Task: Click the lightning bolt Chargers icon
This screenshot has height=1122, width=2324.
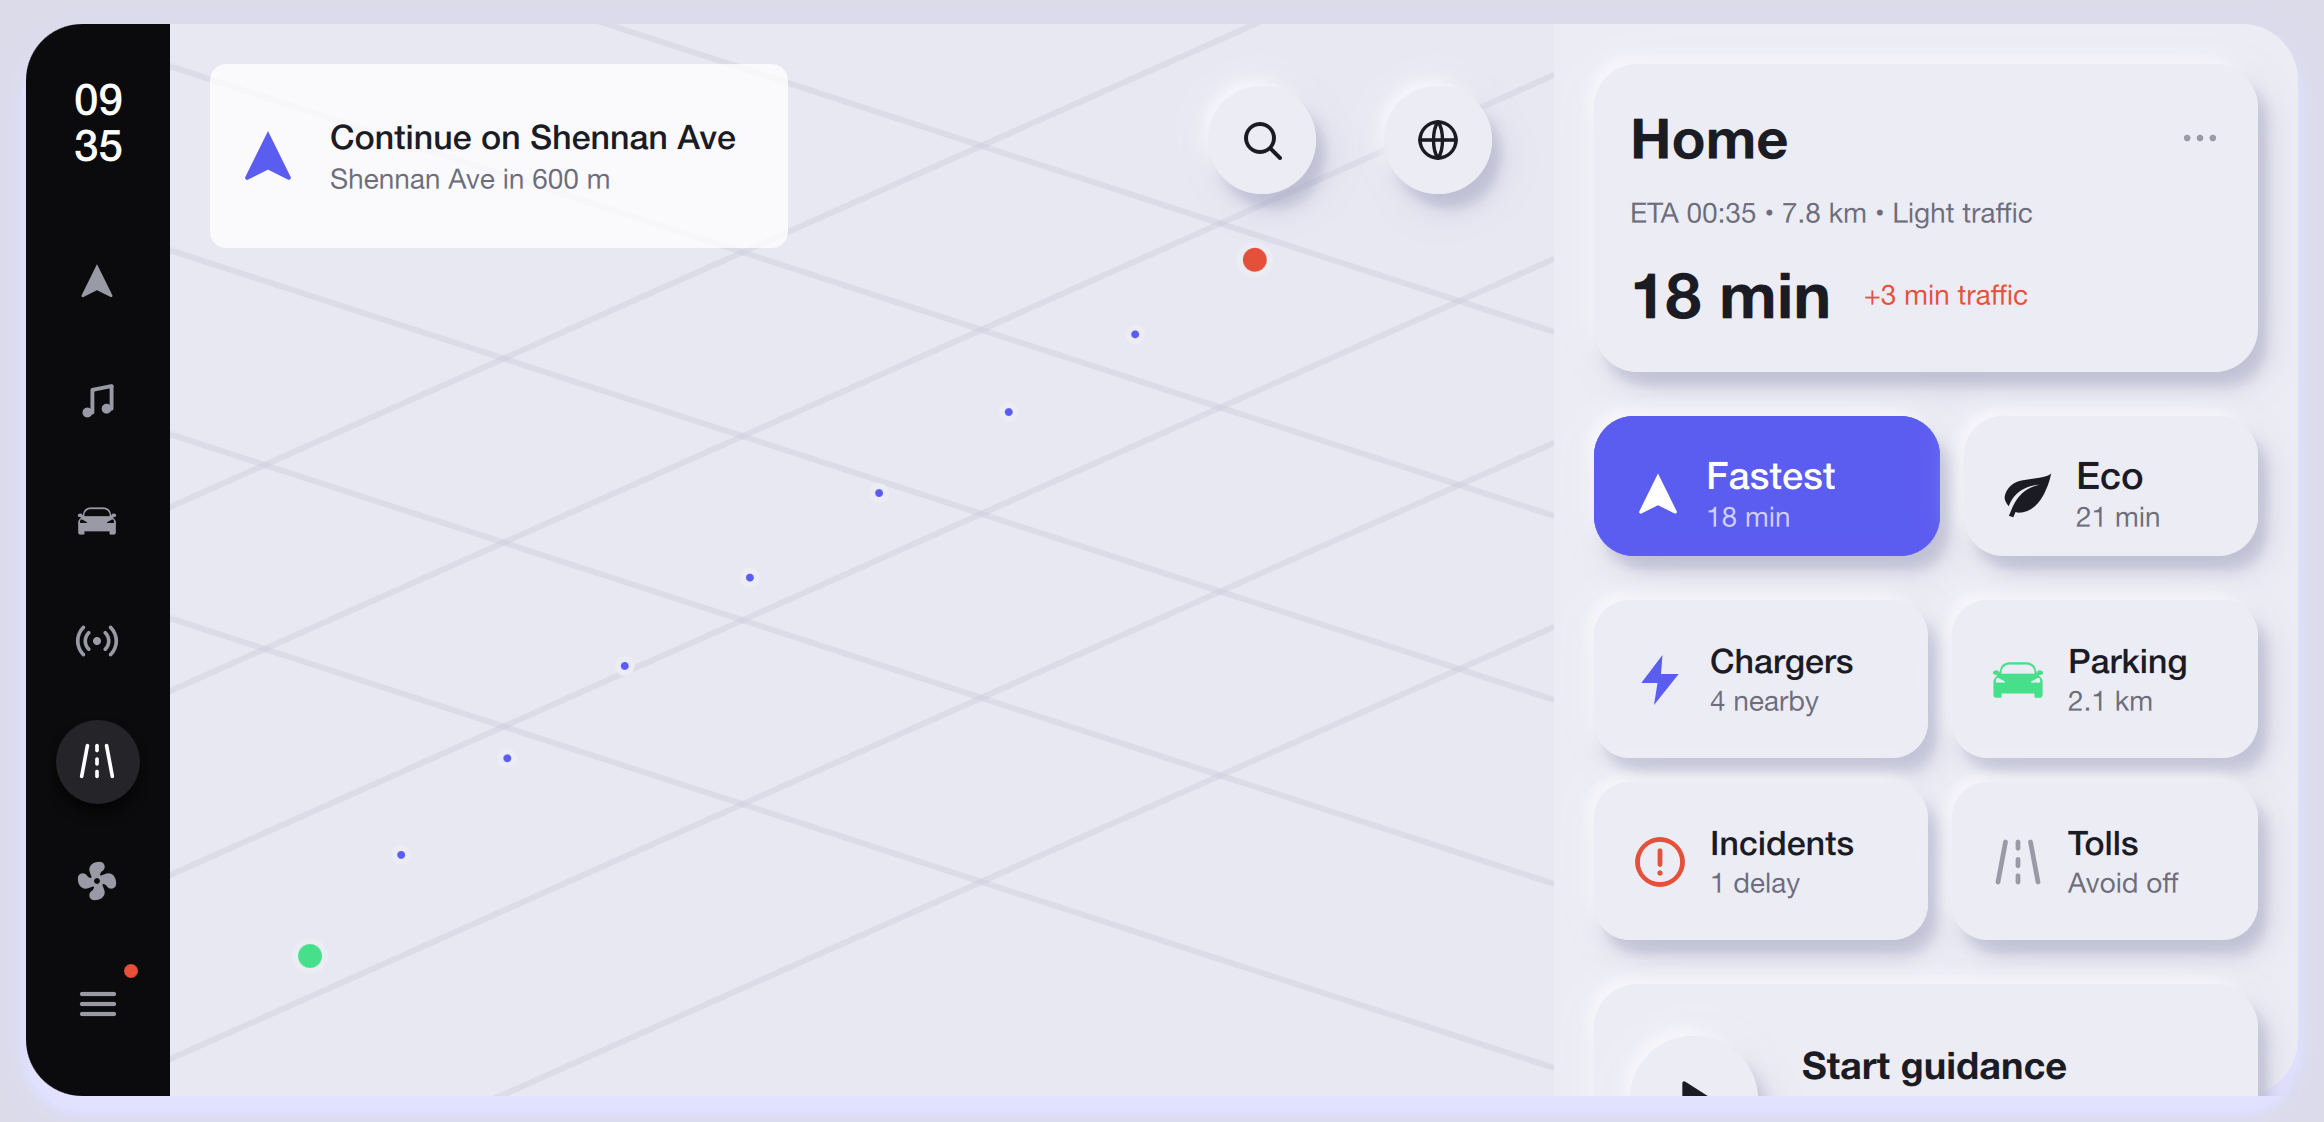Action: tap(1660, 680)
